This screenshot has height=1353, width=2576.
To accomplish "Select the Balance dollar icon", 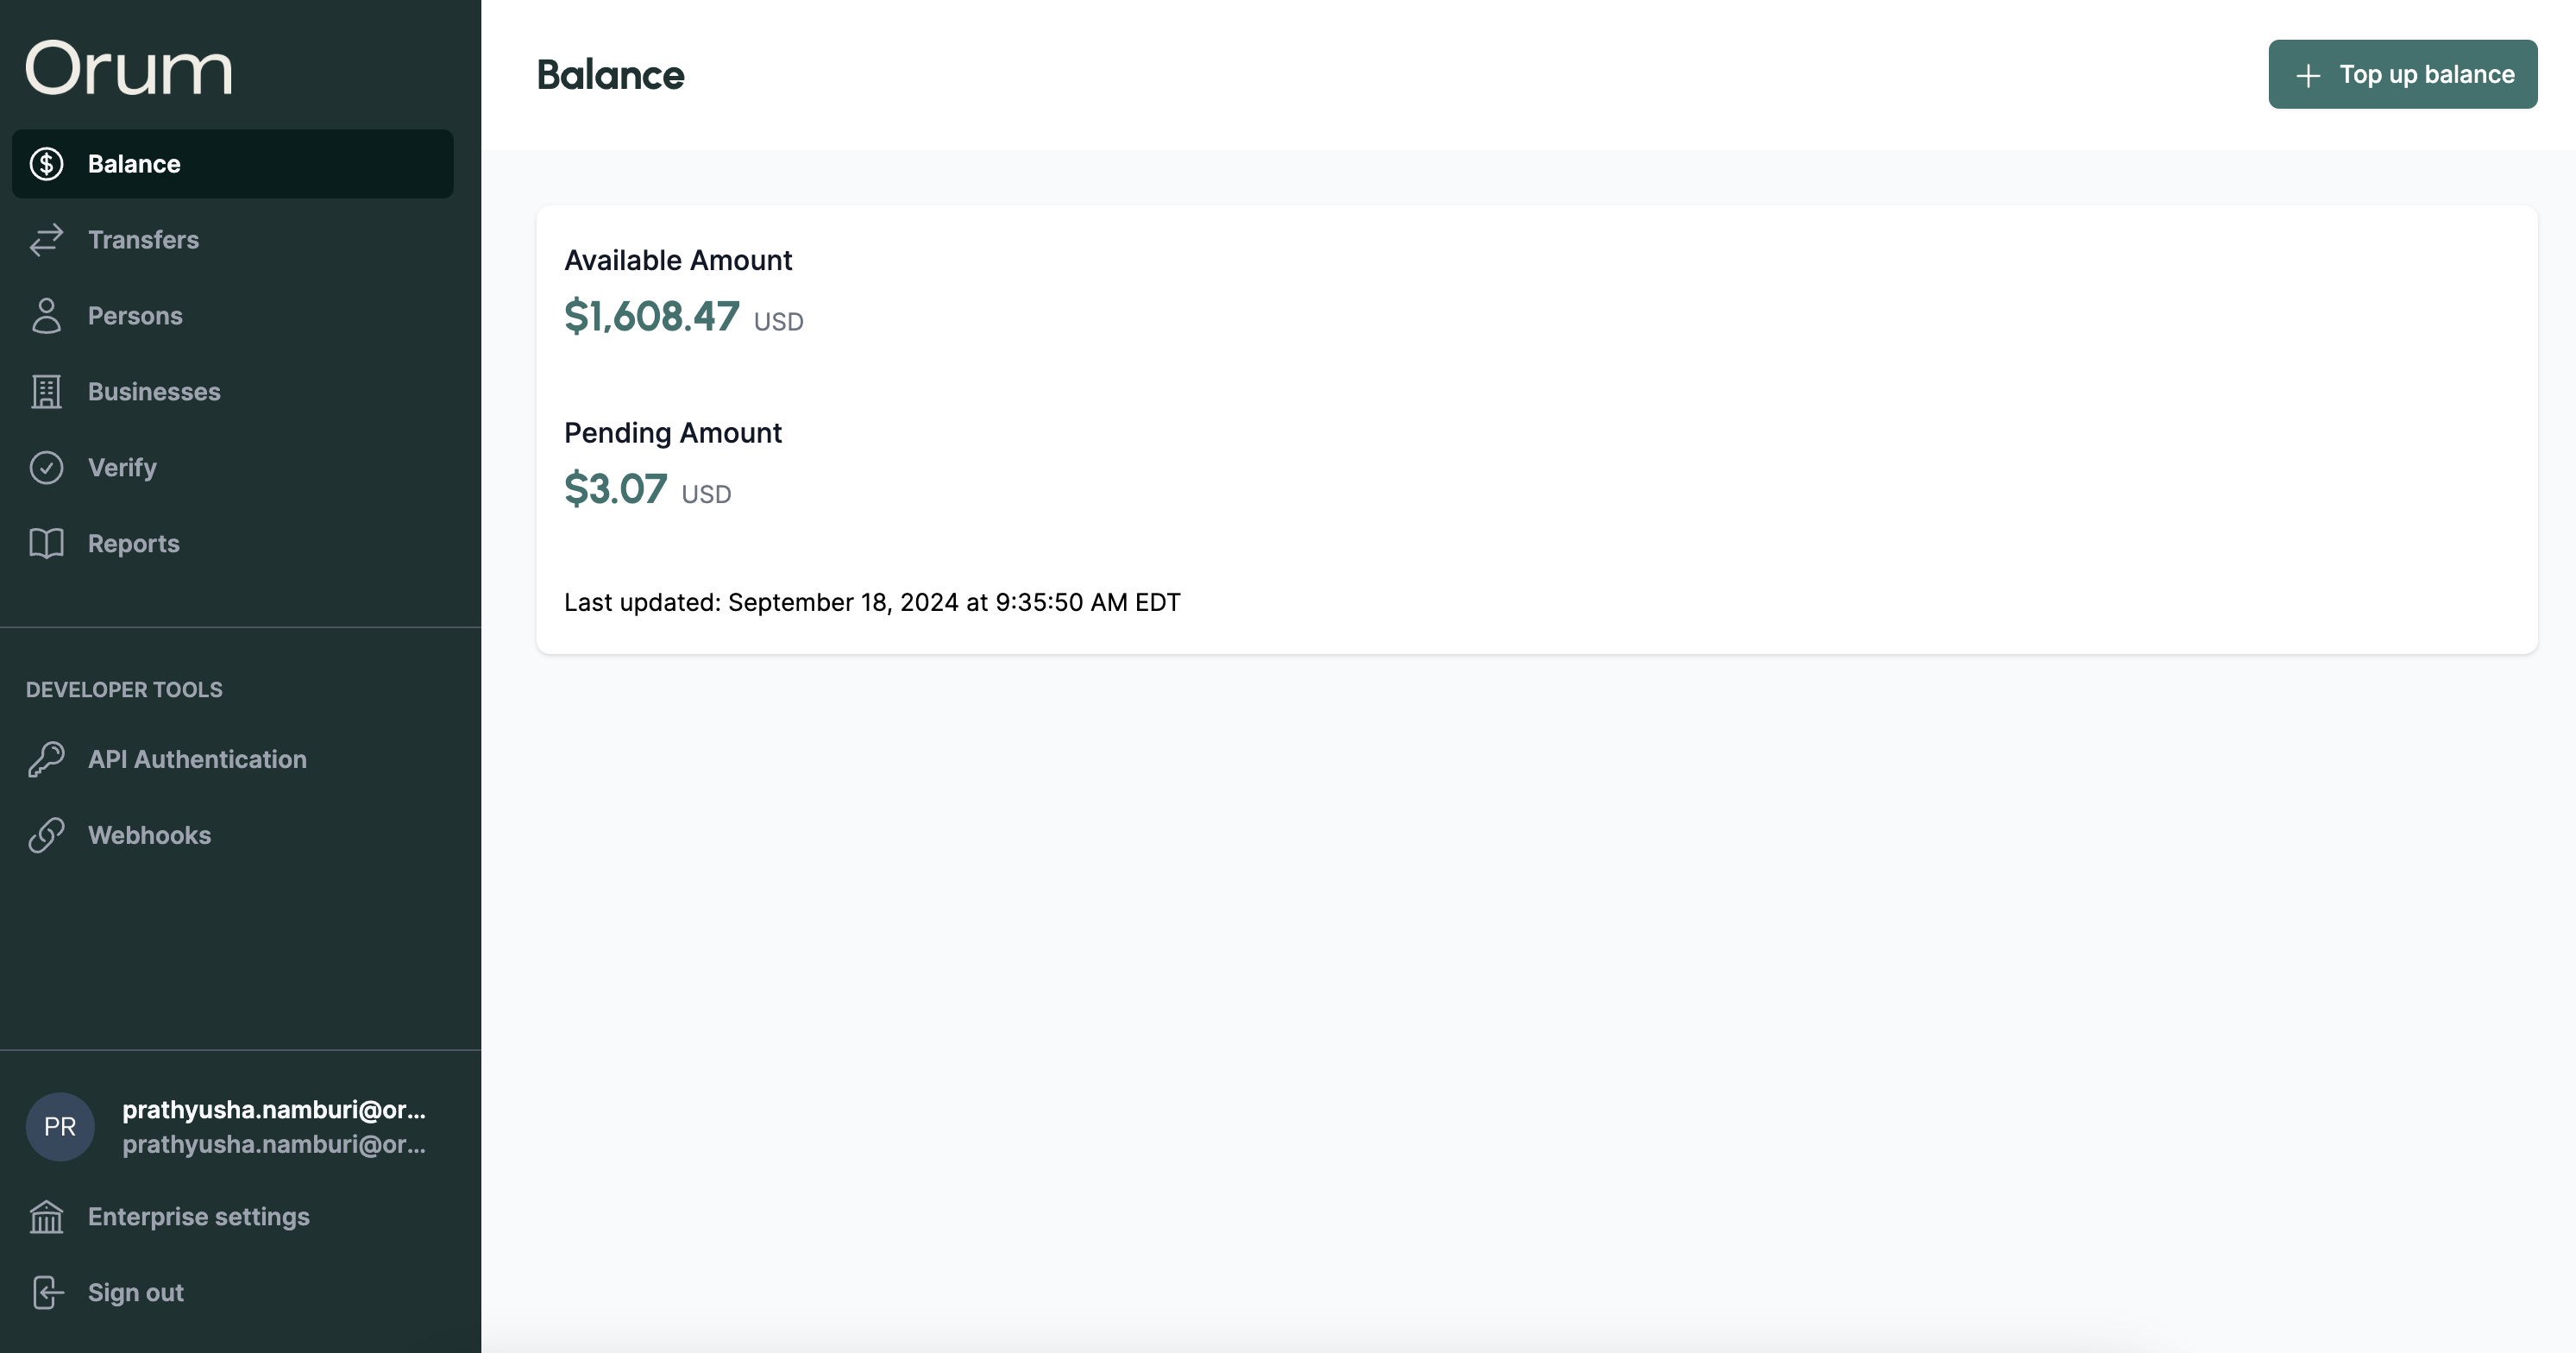I will coord(47,164).
